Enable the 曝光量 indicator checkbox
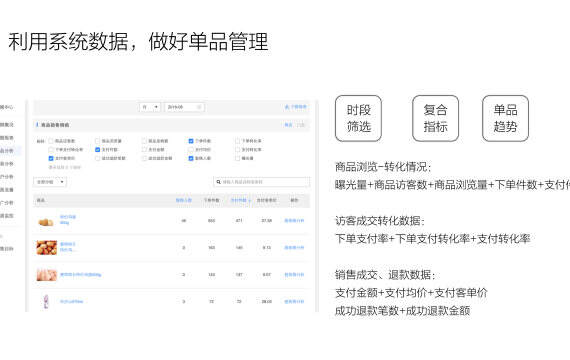Image resolution: width=570 pixels, height=360 pixels. (237, 158)
